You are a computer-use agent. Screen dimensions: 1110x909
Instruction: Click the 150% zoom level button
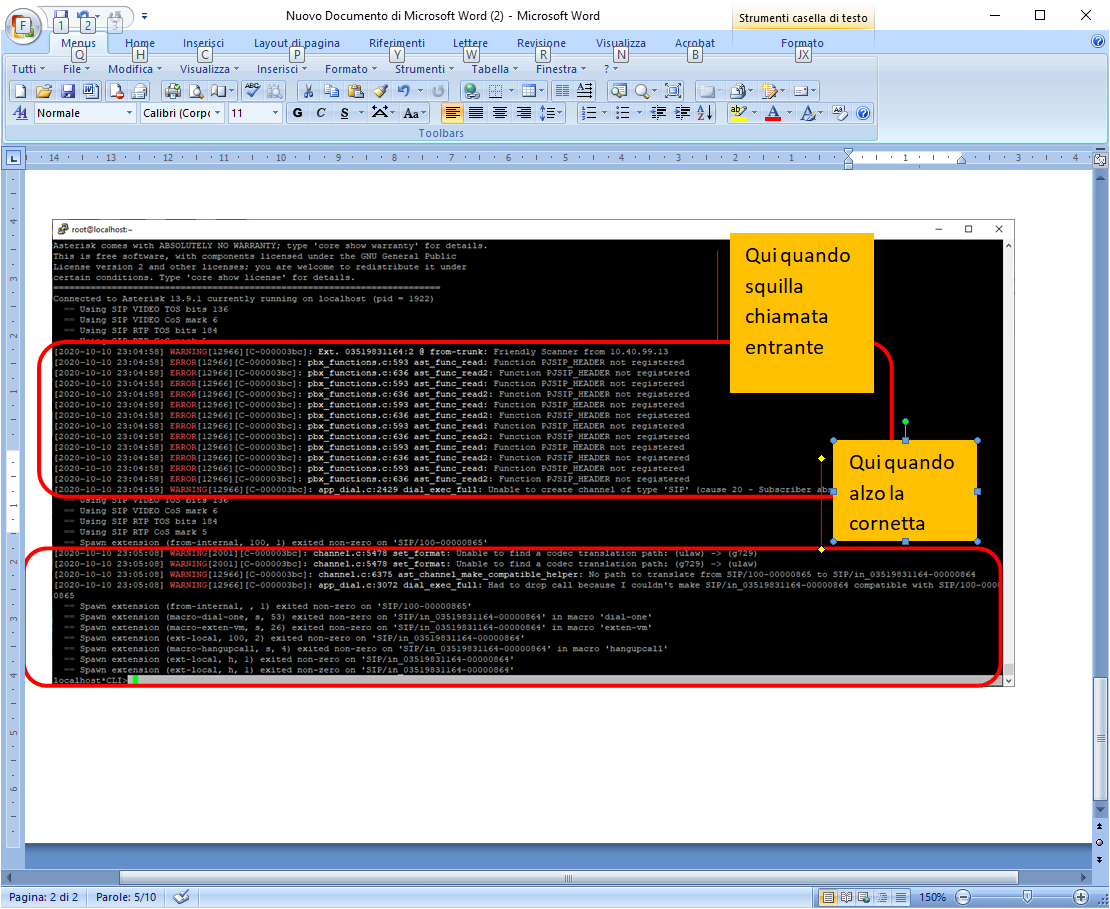[x=932, y=897]
